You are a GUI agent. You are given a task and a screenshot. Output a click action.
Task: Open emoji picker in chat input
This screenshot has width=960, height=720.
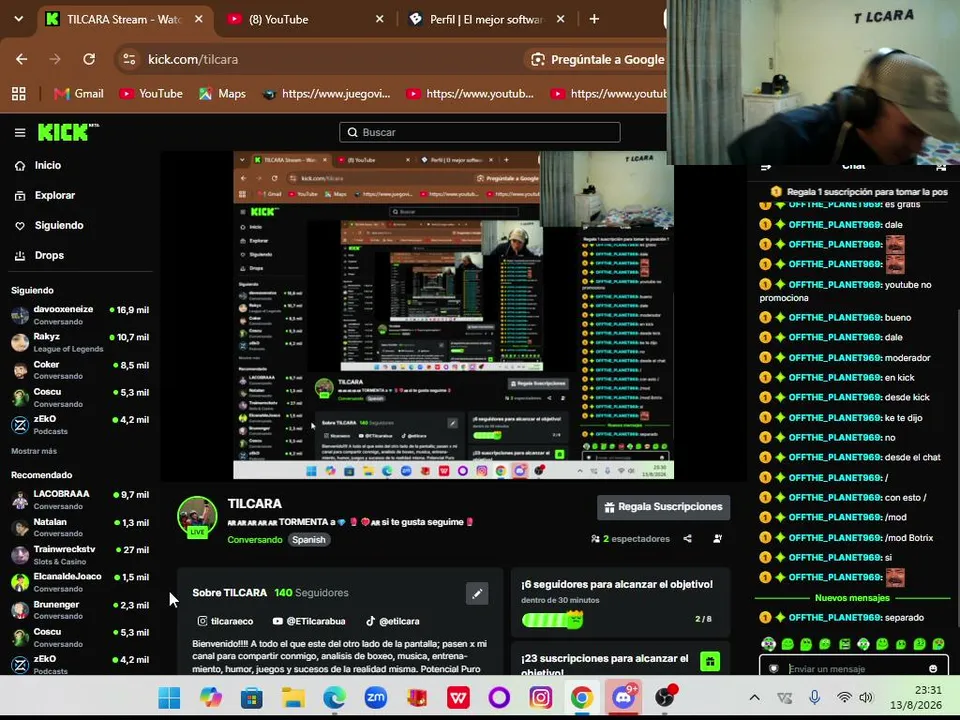[x=933, y=669]
